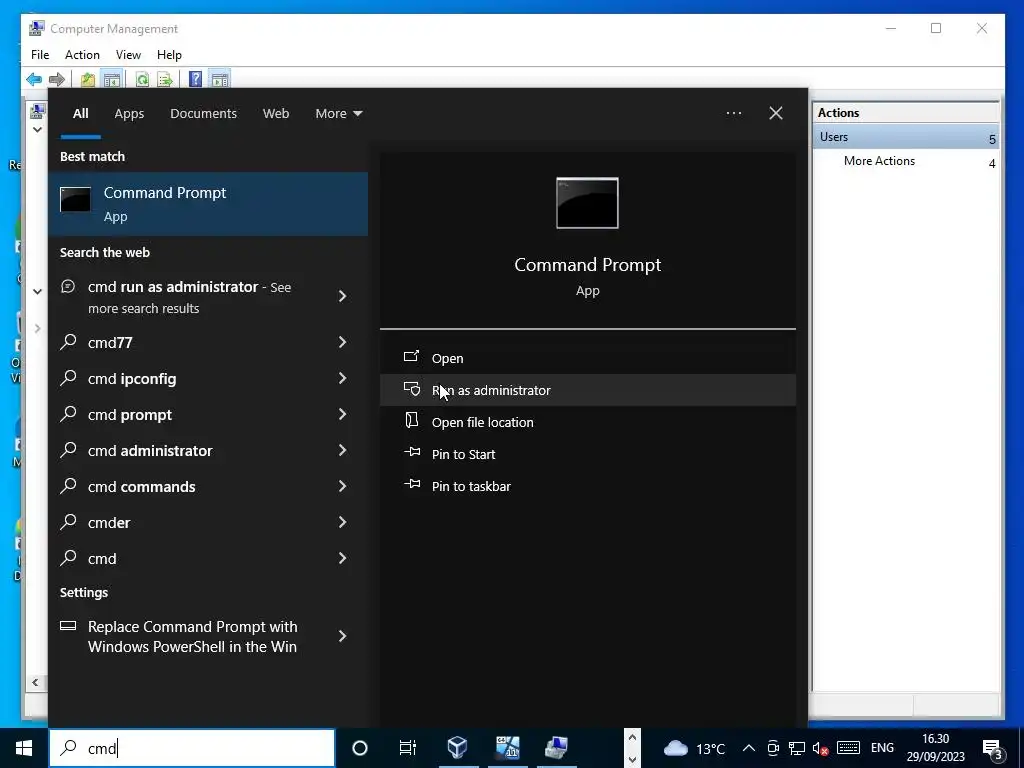
Task: Select Users in the Actions pane
Action: pos(906,137)
